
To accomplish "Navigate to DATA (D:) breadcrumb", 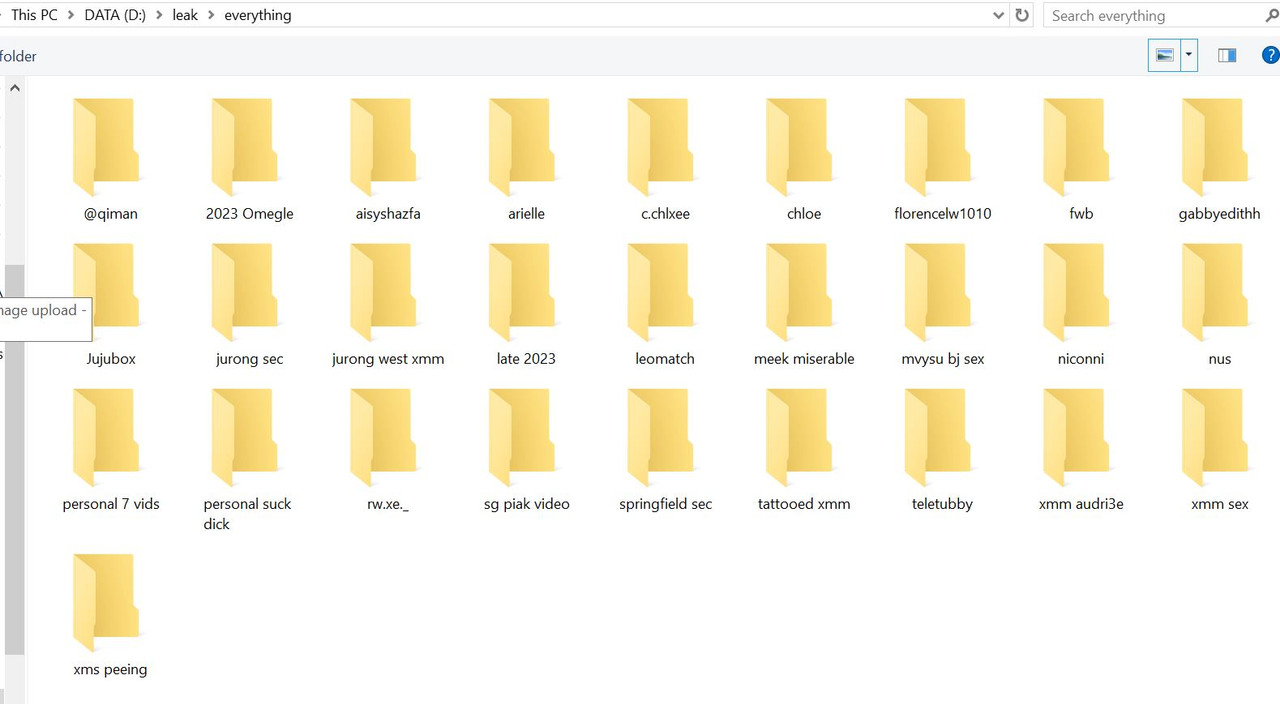I will [x=114, y=15].
